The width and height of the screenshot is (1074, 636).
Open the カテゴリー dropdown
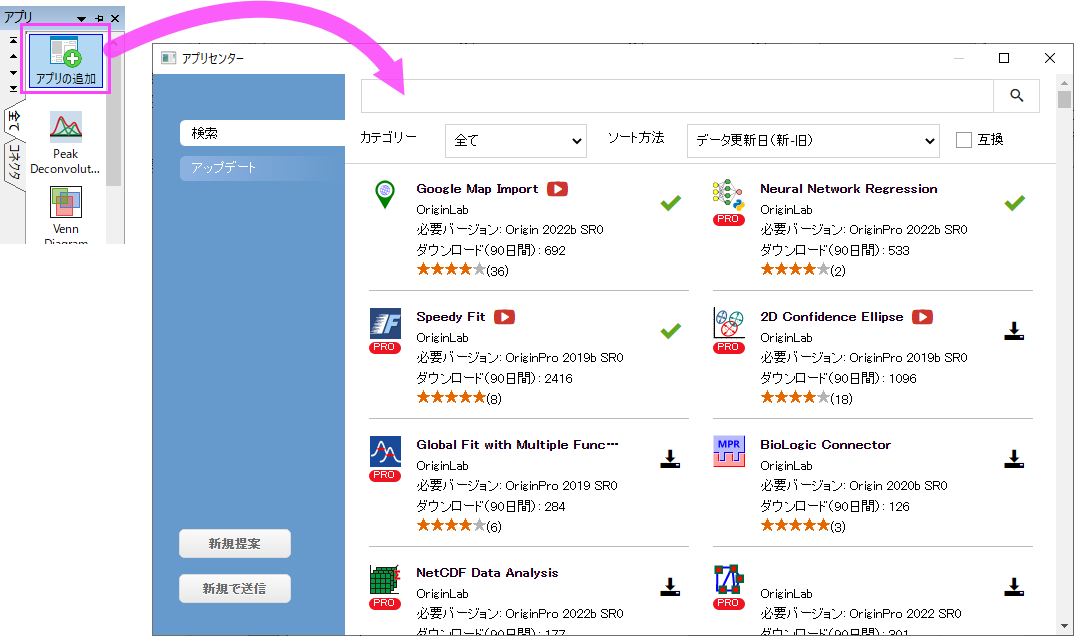coord(516,140)
